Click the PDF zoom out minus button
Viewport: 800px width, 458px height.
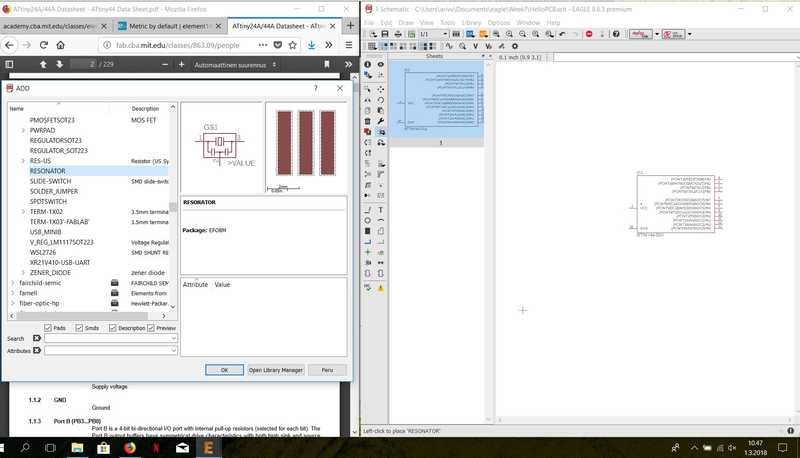pyautogui.click(x=165, y=64)
